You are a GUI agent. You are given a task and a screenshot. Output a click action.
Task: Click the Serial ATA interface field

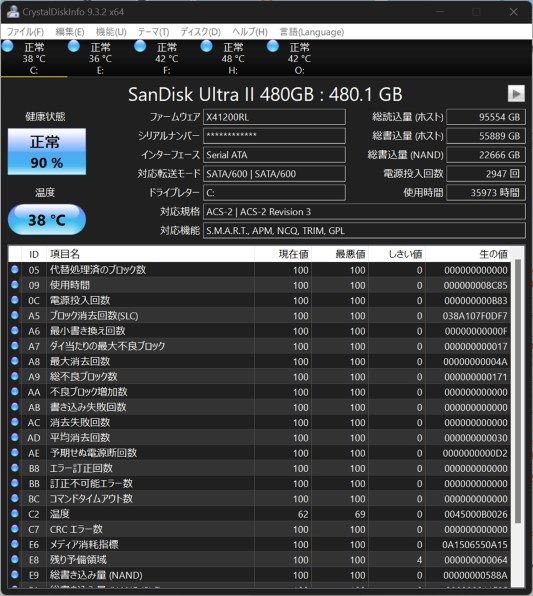274,155
